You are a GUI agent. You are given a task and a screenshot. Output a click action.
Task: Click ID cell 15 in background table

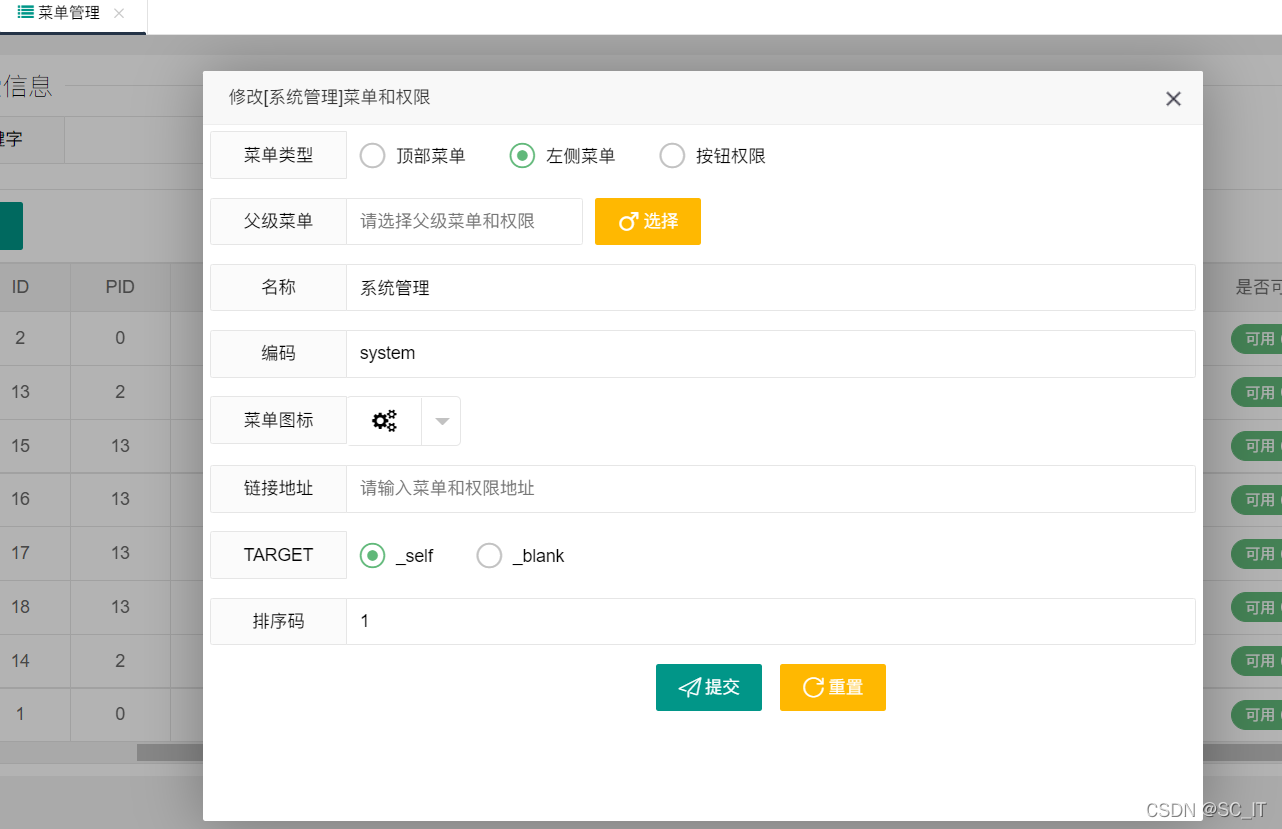click(20, 446)
